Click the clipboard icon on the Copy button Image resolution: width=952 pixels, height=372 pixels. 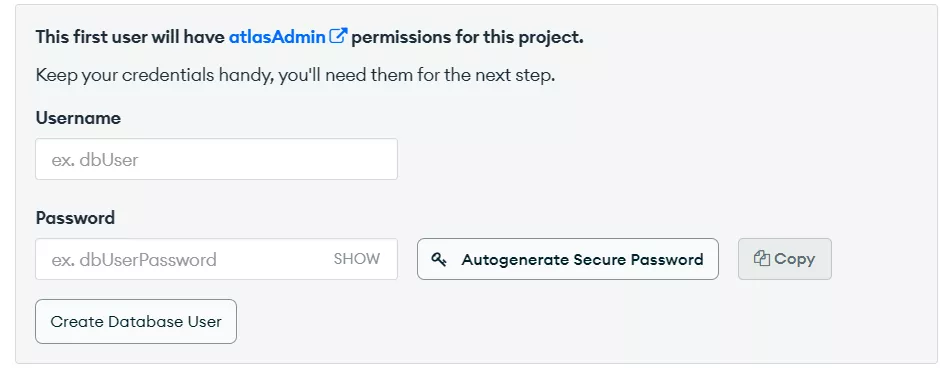(x=761, y=259)
